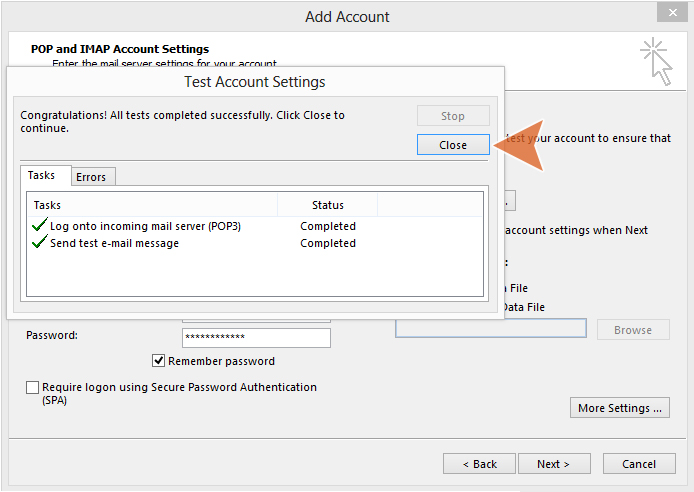Proceed with the Next button
This screenshot has height=492, width=694.
tap(552, 464)
